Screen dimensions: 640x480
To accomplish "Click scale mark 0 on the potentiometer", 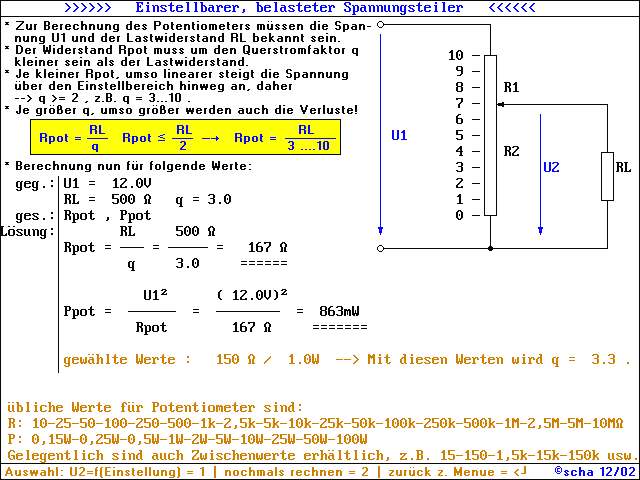I will click(459, 215).
